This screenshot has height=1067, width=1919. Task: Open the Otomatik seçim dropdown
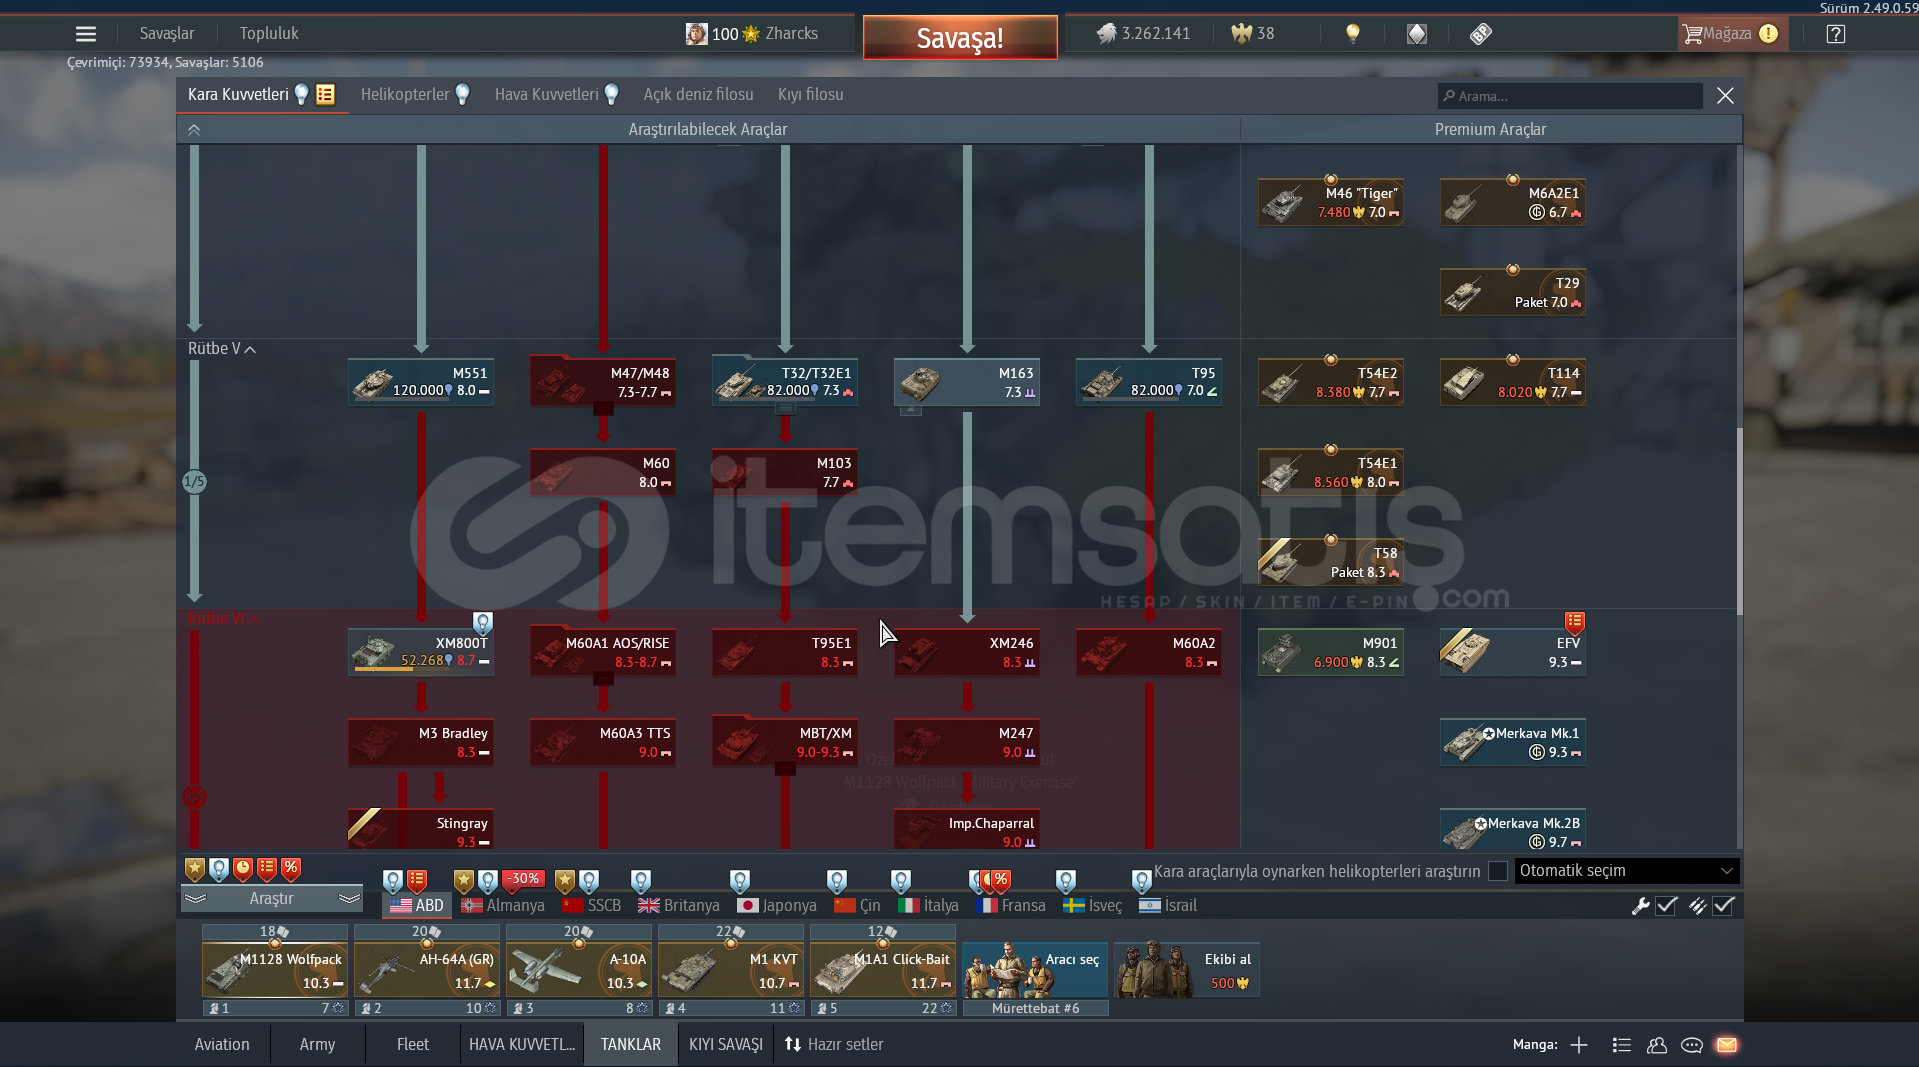(1626, 871)
